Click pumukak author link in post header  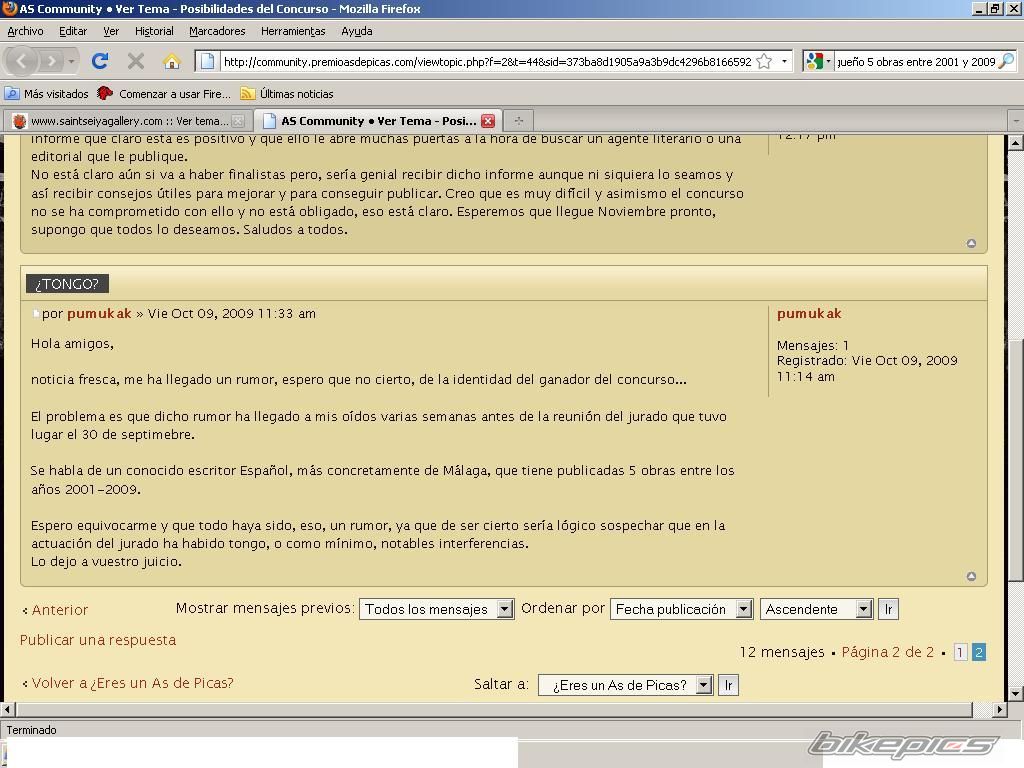coord(99,313)
